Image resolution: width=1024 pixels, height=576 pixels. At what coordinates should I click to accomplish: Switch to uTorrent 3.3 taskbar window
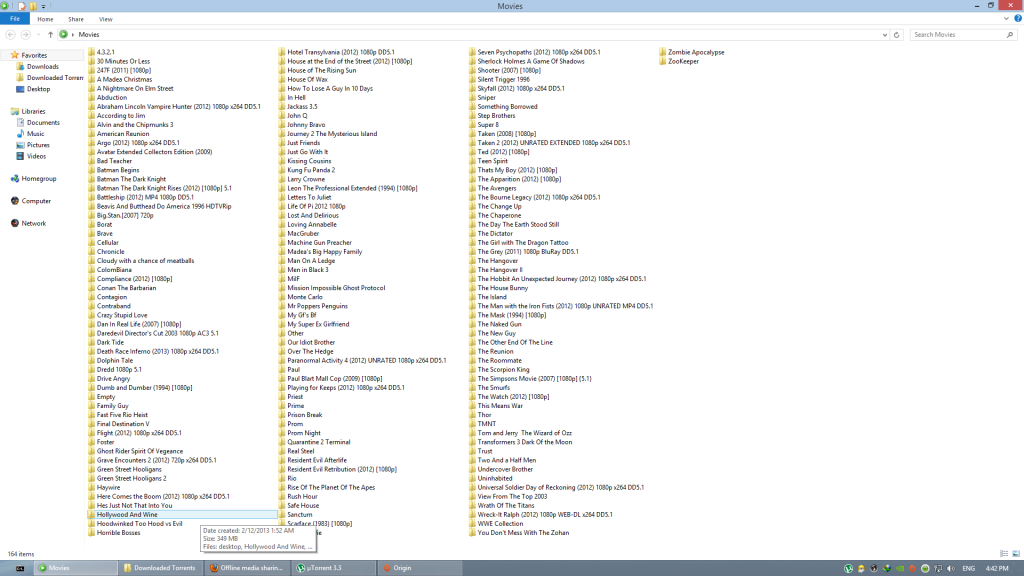coord(332,568)
